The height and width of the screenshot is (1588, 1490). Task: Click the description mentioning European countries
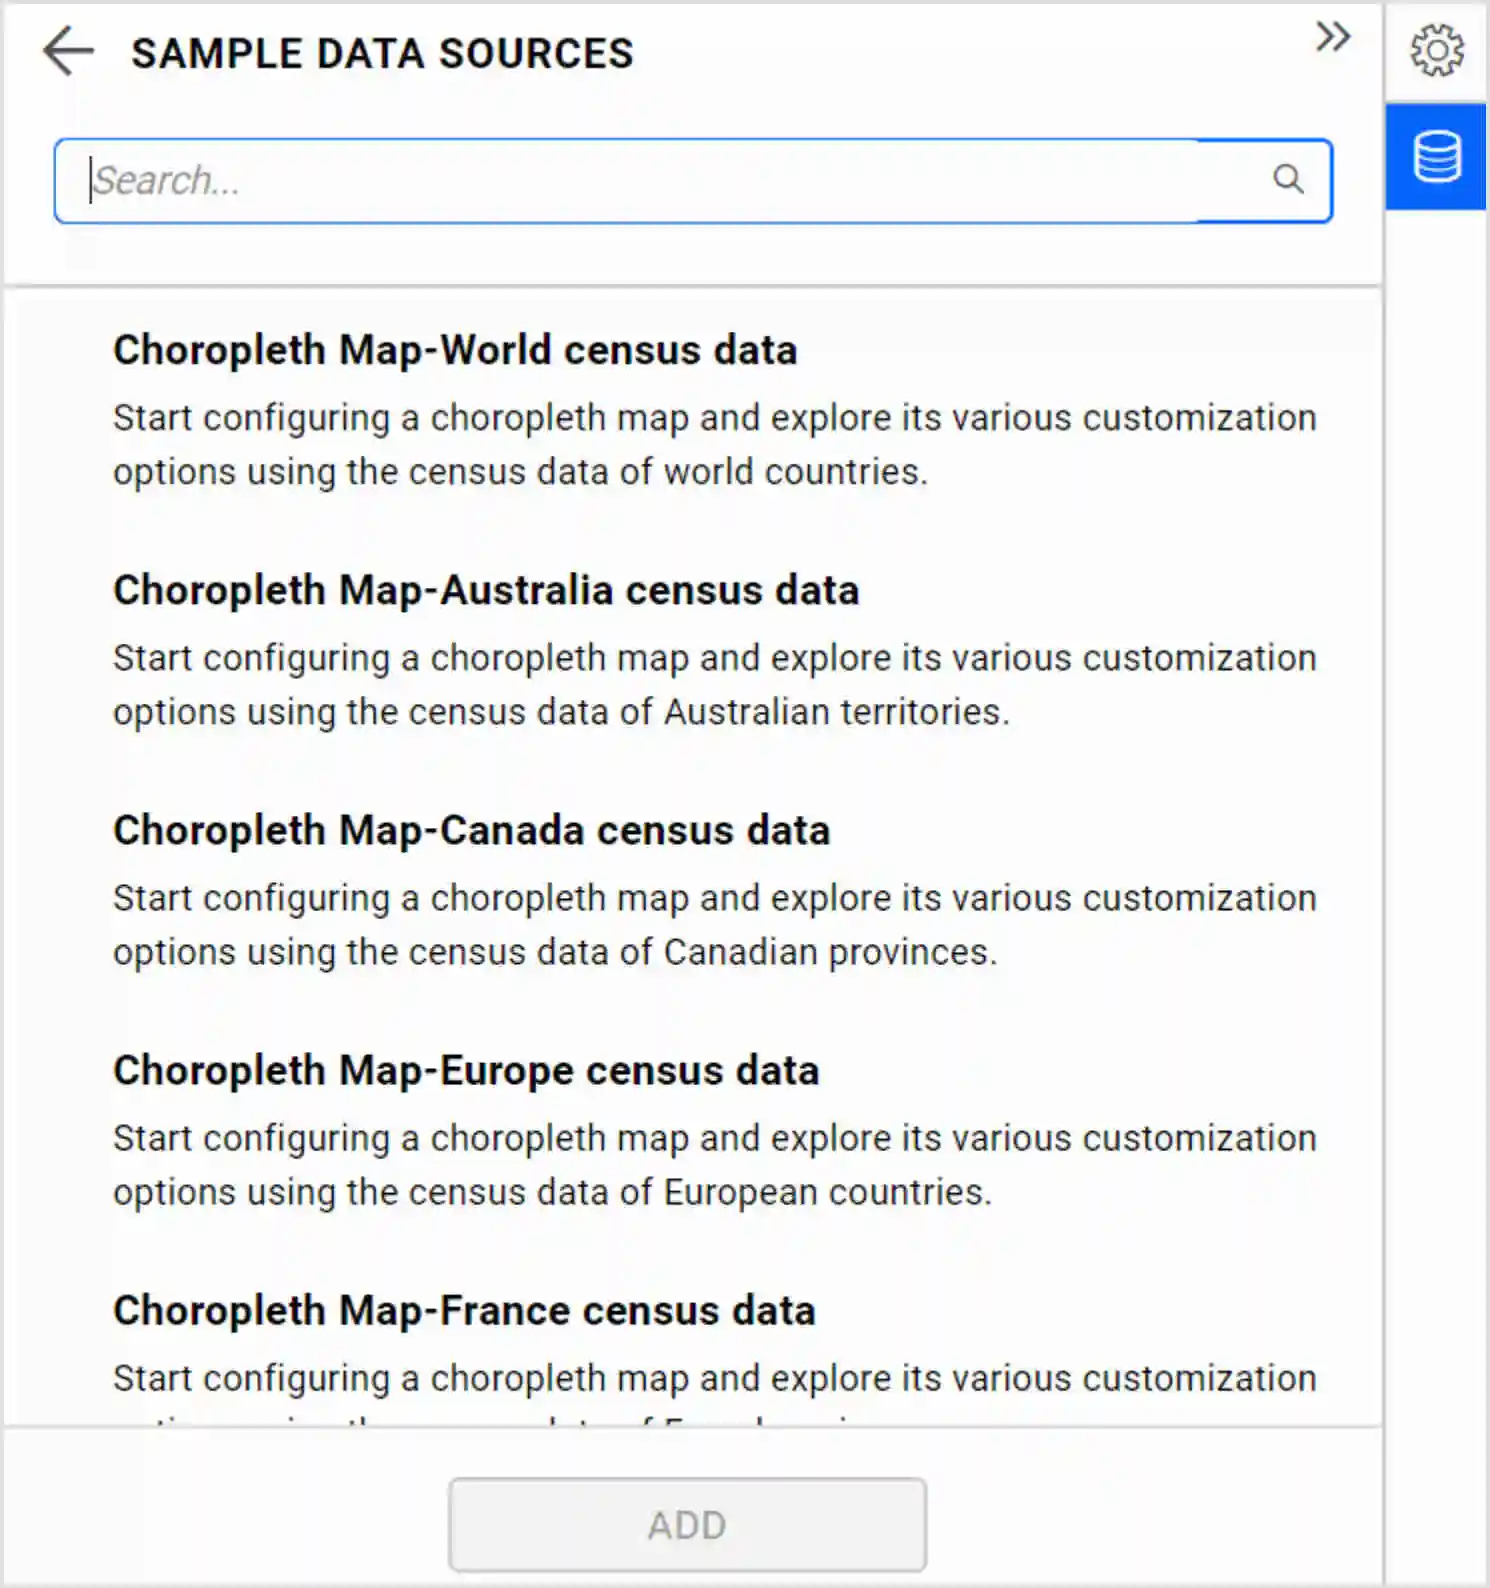pyautogui.click(x=714, y=1165)
